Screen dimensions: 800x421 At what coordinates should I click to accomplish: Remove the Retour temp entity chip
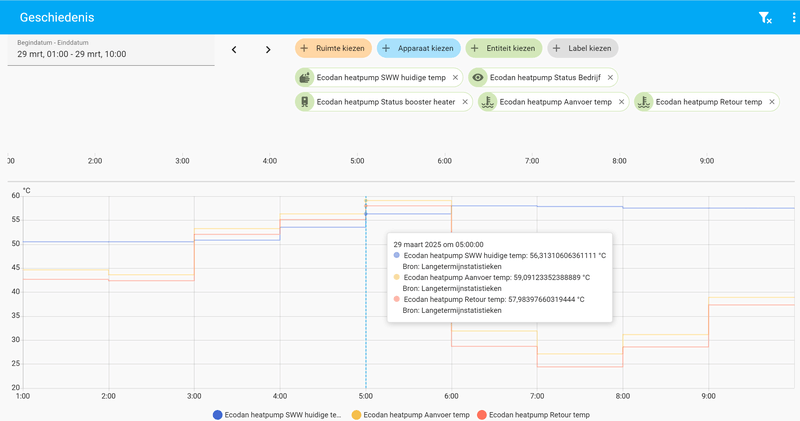[770, 102]
